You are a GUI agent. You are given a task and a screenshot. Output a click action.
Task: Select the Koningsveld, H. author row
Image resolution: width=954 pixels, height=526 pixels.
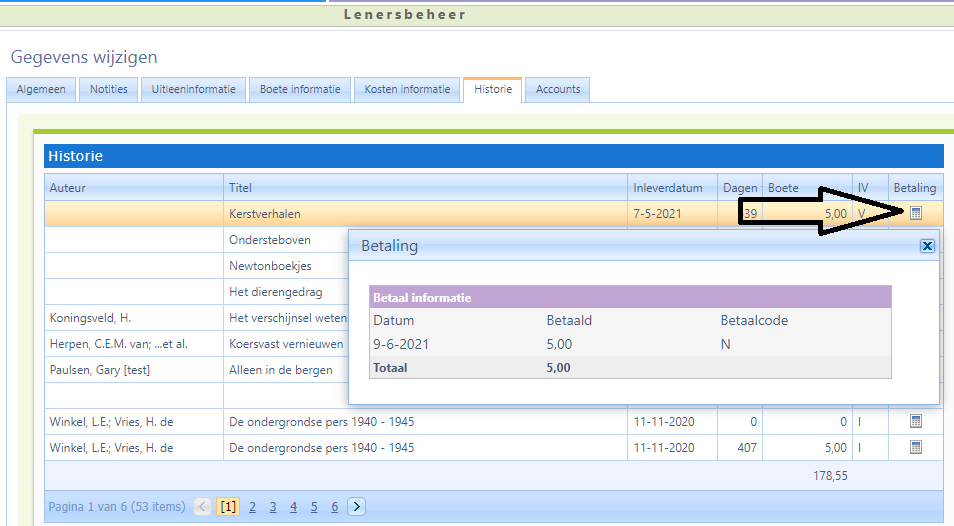[x=91, y=318]
